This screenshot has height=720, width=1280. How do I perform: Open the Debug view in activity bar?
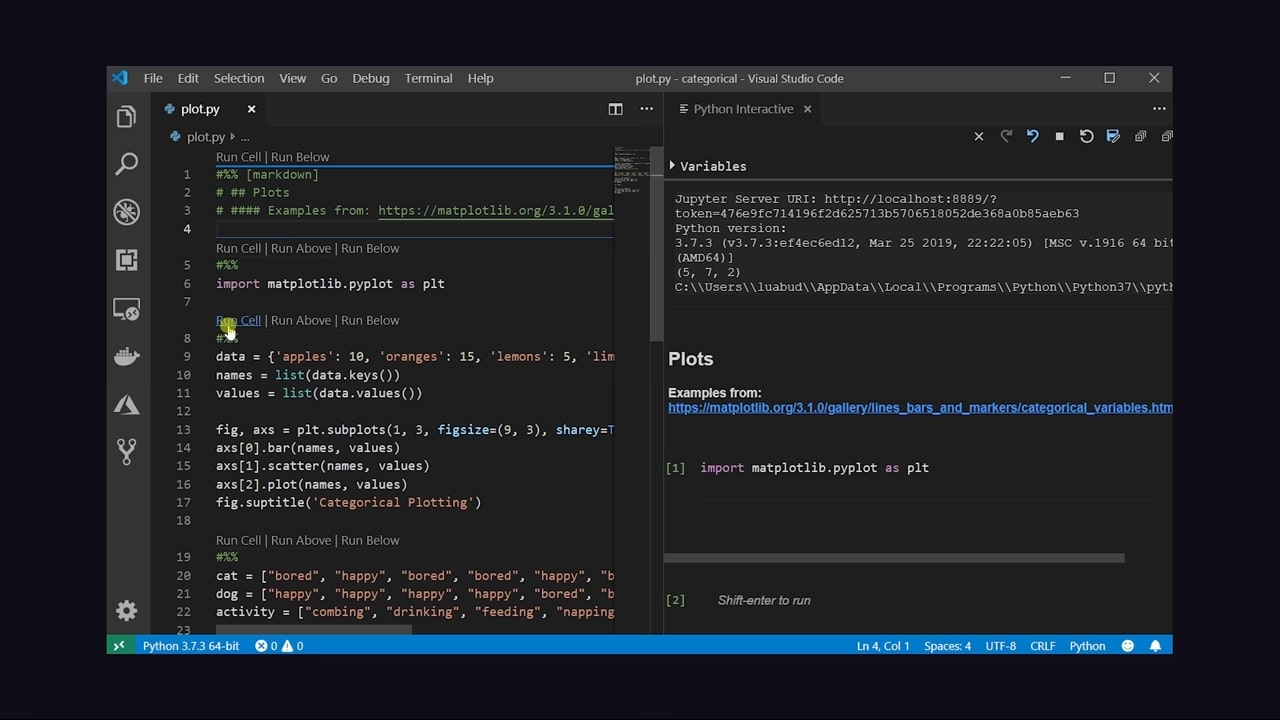tap(126, 212)
